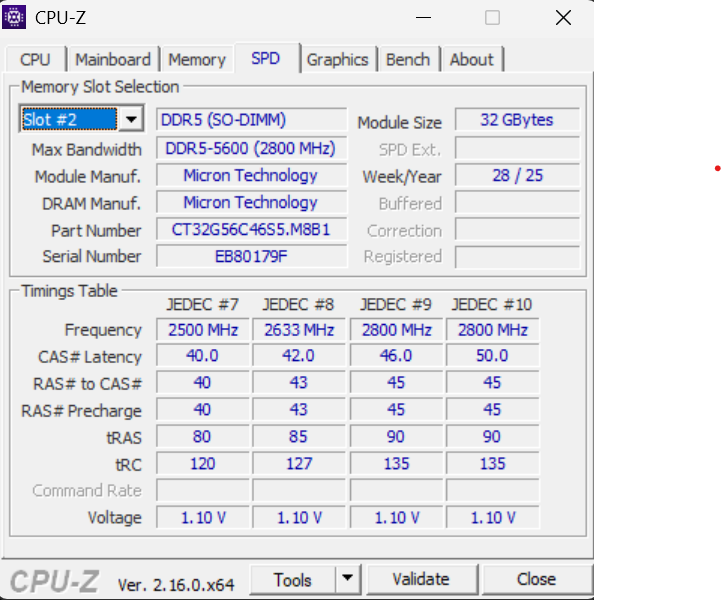Click the tRC 127 cell
Viewport: 722px width, 600px height.
(x=299, y=463)
